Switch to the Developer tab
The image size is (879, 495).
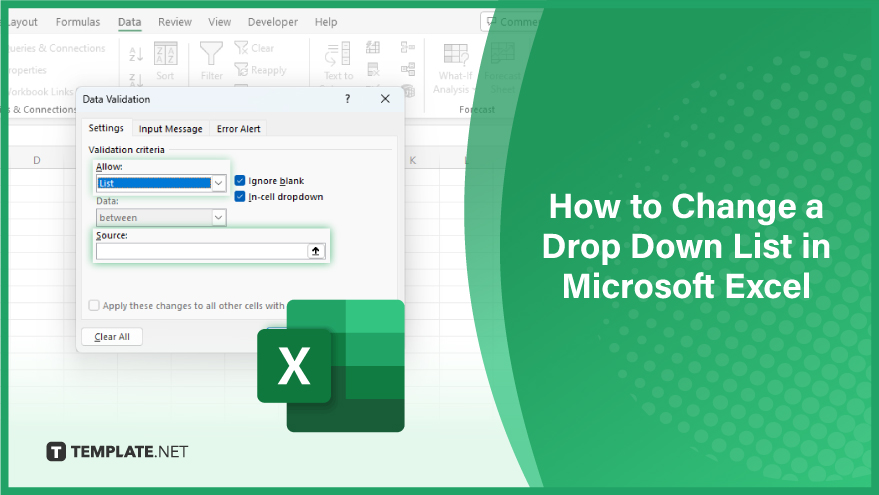[x=272, y=22]
